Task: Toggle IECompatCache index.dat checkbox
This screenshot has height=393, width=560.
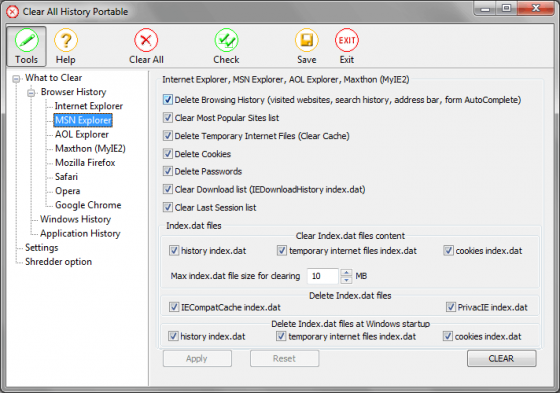Action: (x=174, y=307)
